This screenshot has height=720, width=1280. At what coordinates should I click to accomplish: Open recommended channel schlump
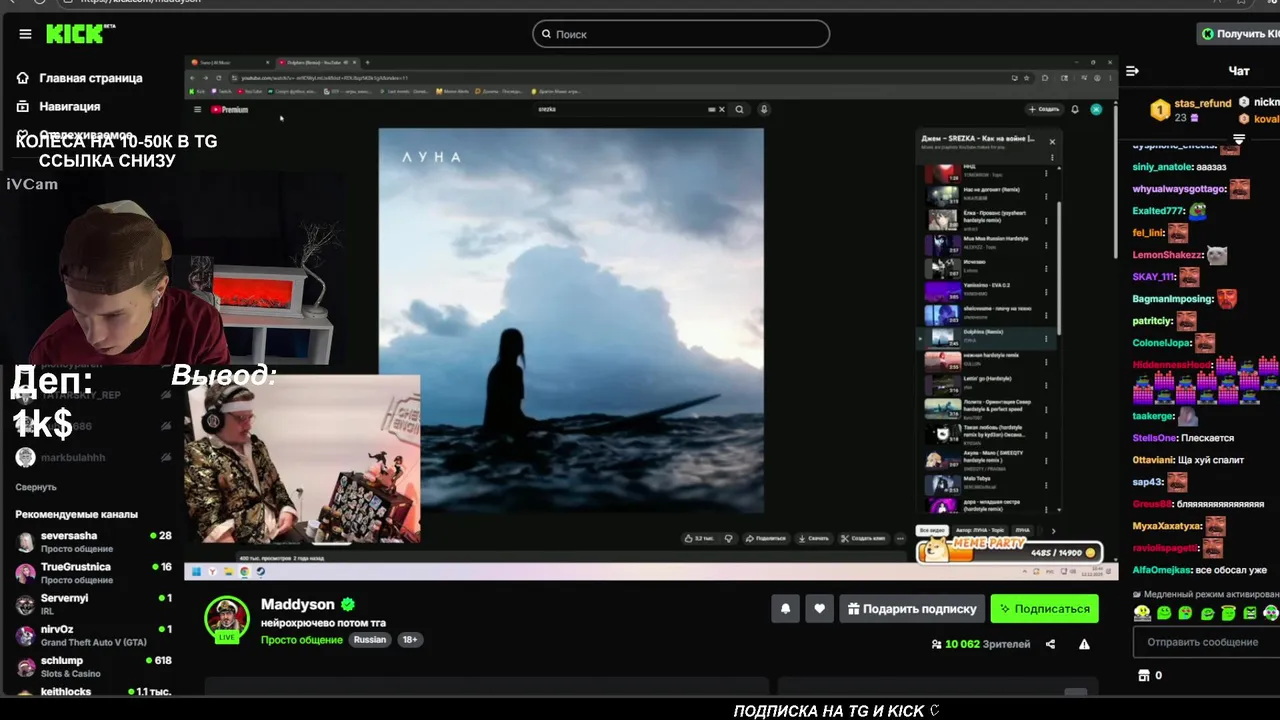tap(92, 666)
